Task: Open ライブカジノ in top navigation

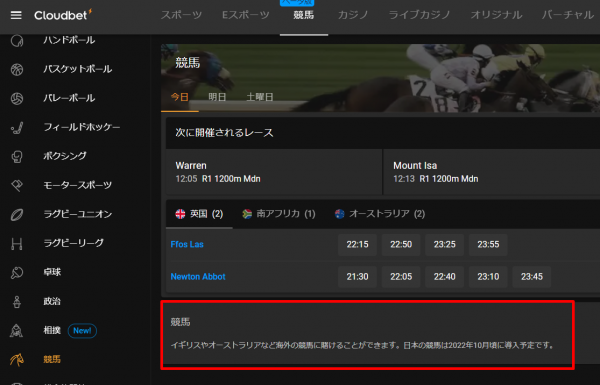Action: pos(419,15)
